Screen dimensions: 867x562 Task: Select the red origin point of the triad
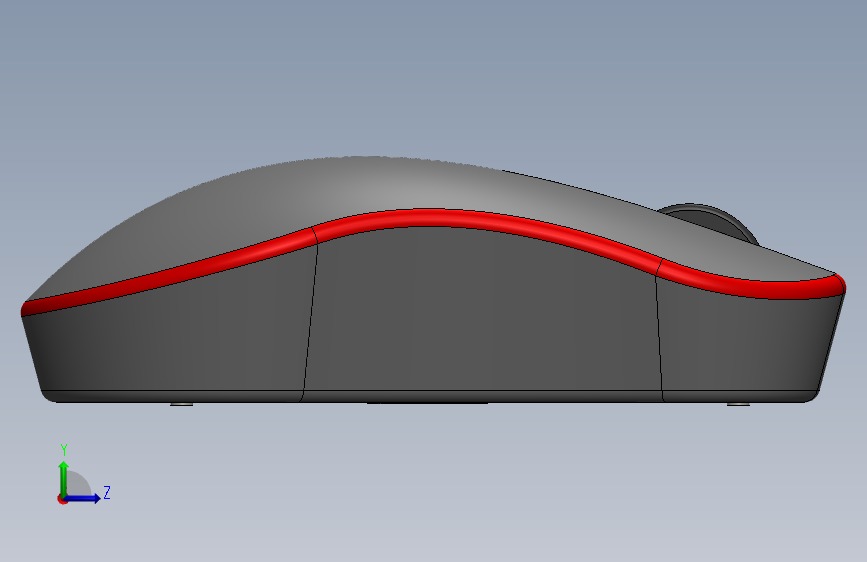click(62, 499)
